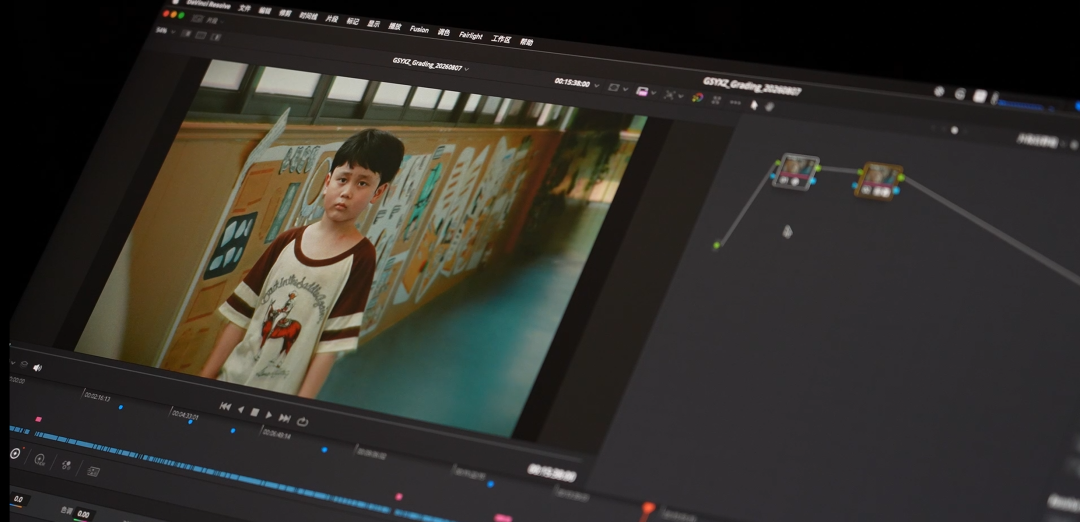This screenshot has width=1080, height=522.
Task: Play the clip in reverse
Action: point(240,410)
